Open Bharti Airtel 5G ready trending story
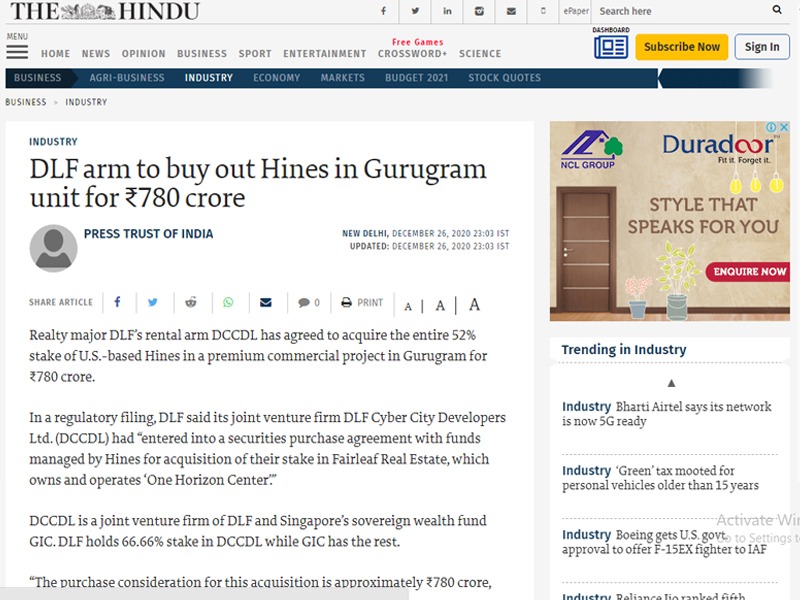 click(x=667, y=414)
